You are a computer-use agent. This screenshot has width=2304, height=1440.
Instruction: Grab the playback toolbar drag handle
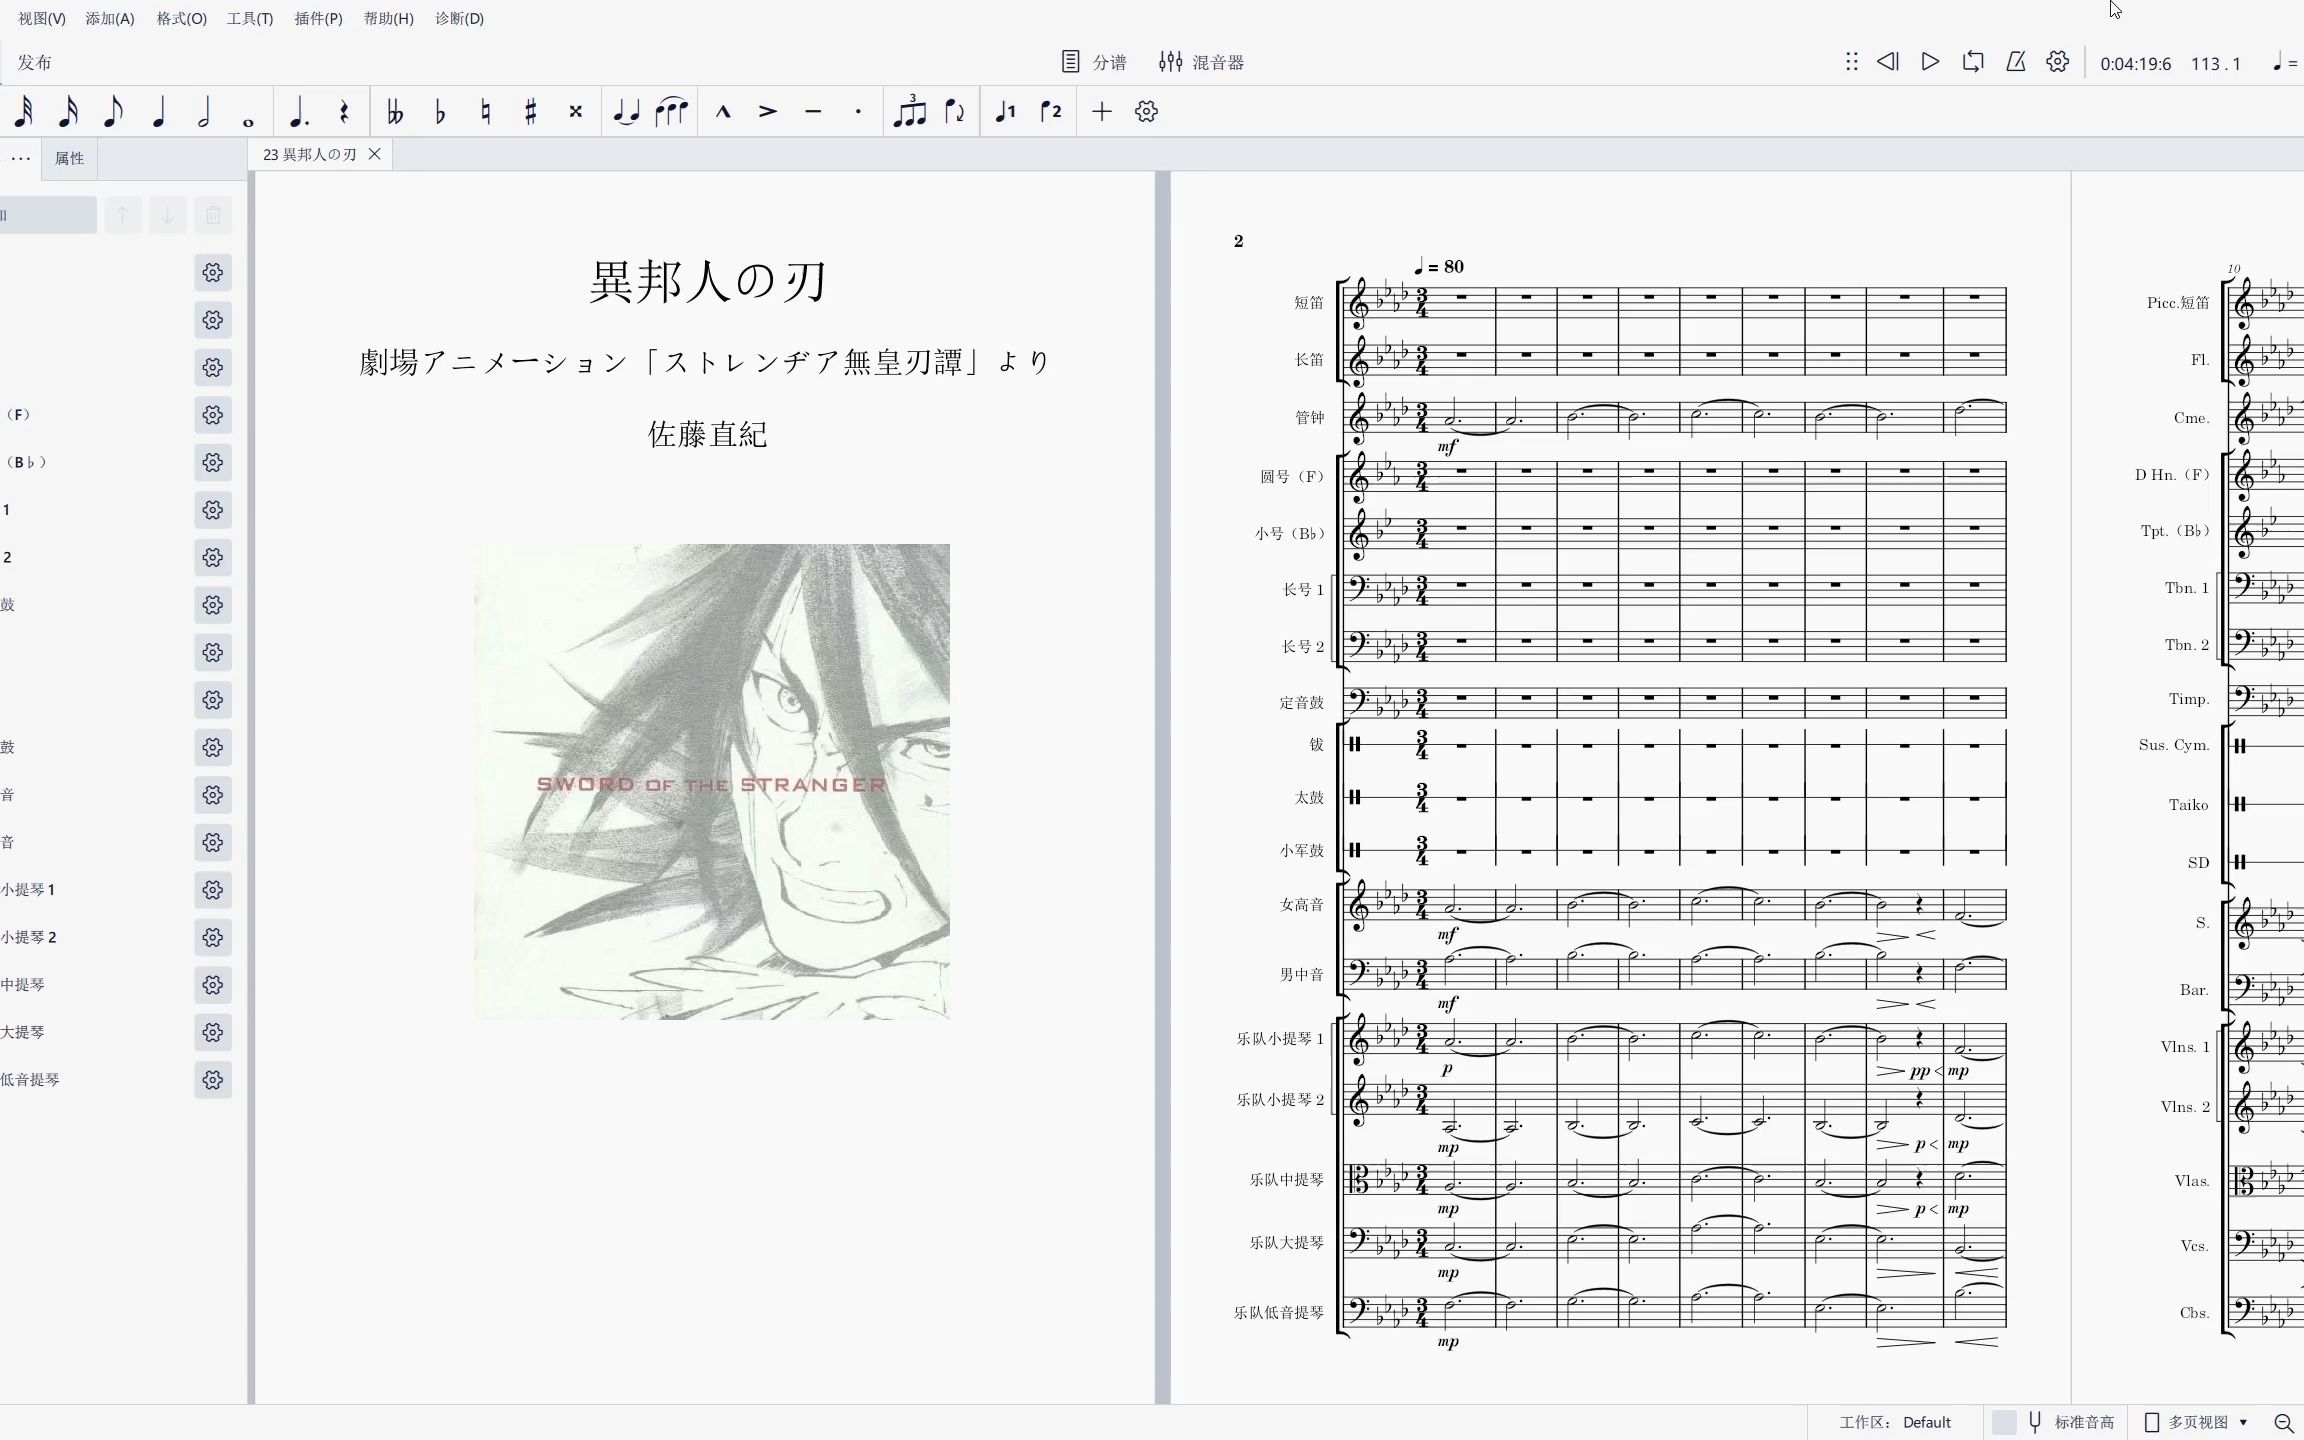point(1852,62)
